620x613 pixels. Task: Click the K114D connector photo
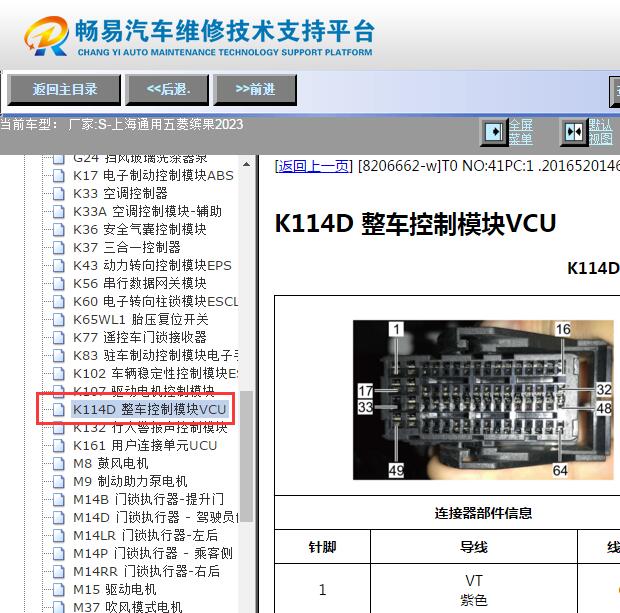click(x=483, y=400)
